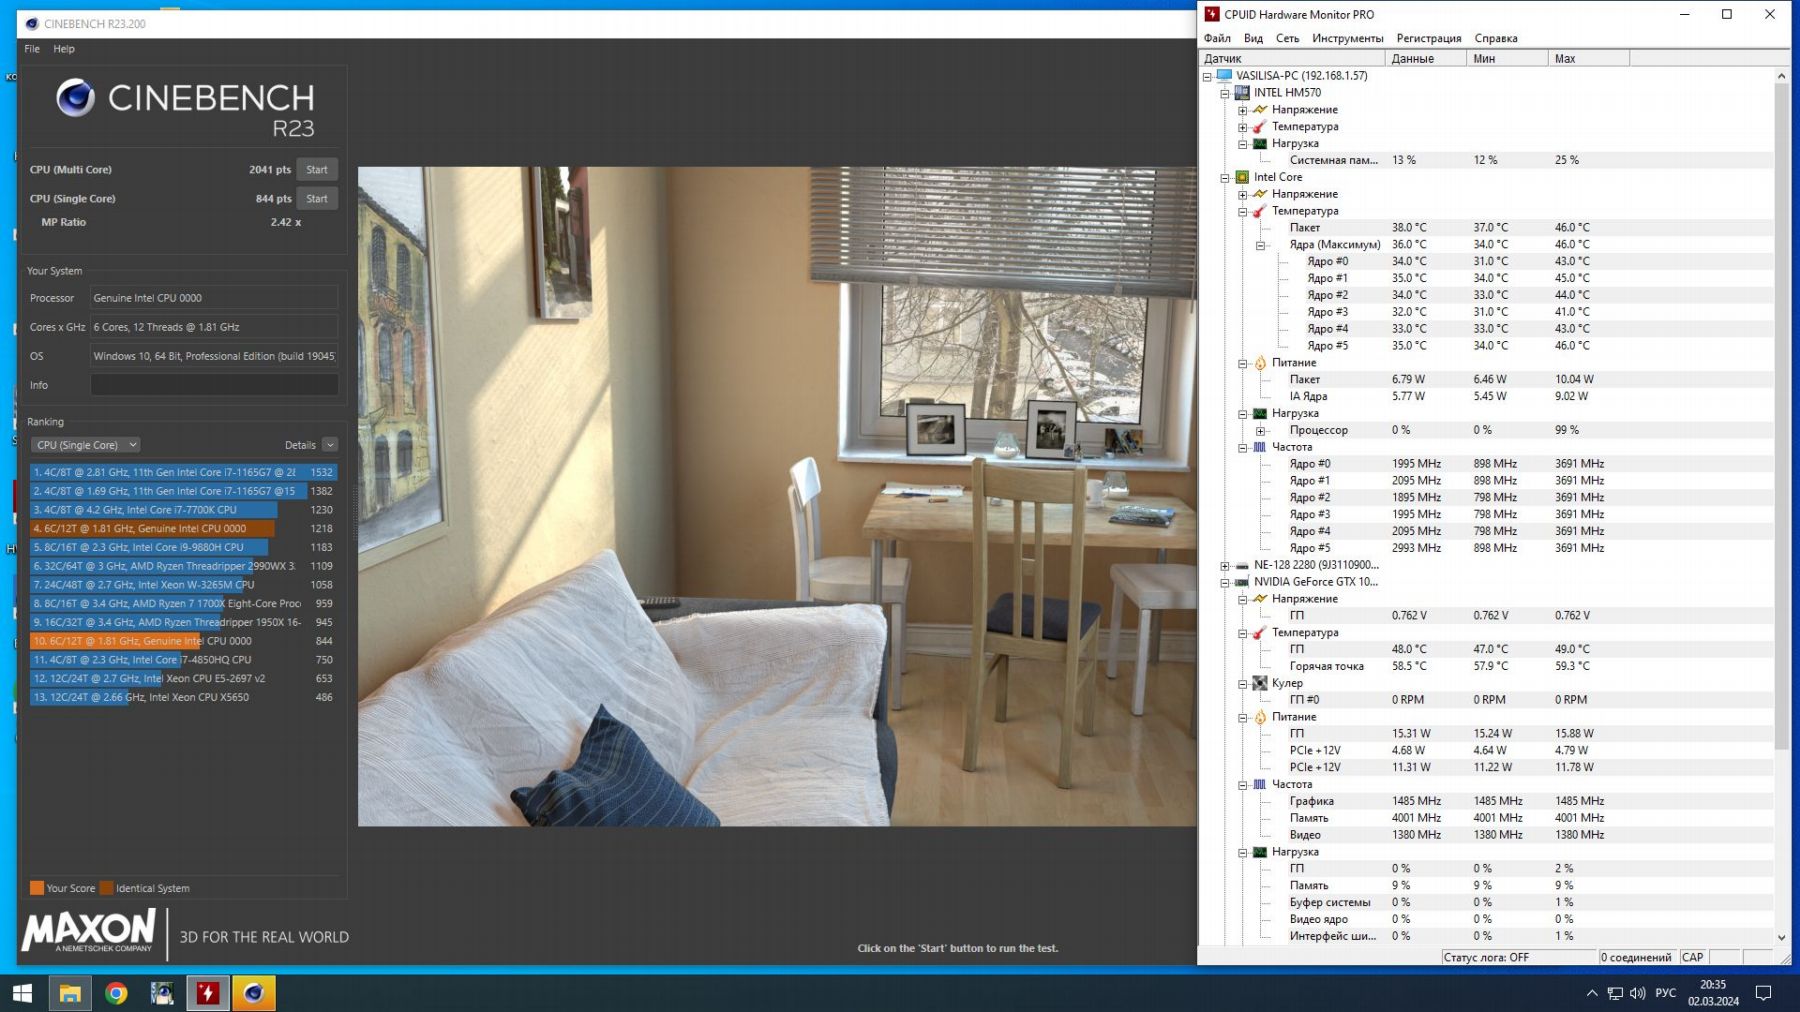Open the Help menu in Cinebench
The width and height of the screenshot is (1800, 1012).
coord(64,49)
